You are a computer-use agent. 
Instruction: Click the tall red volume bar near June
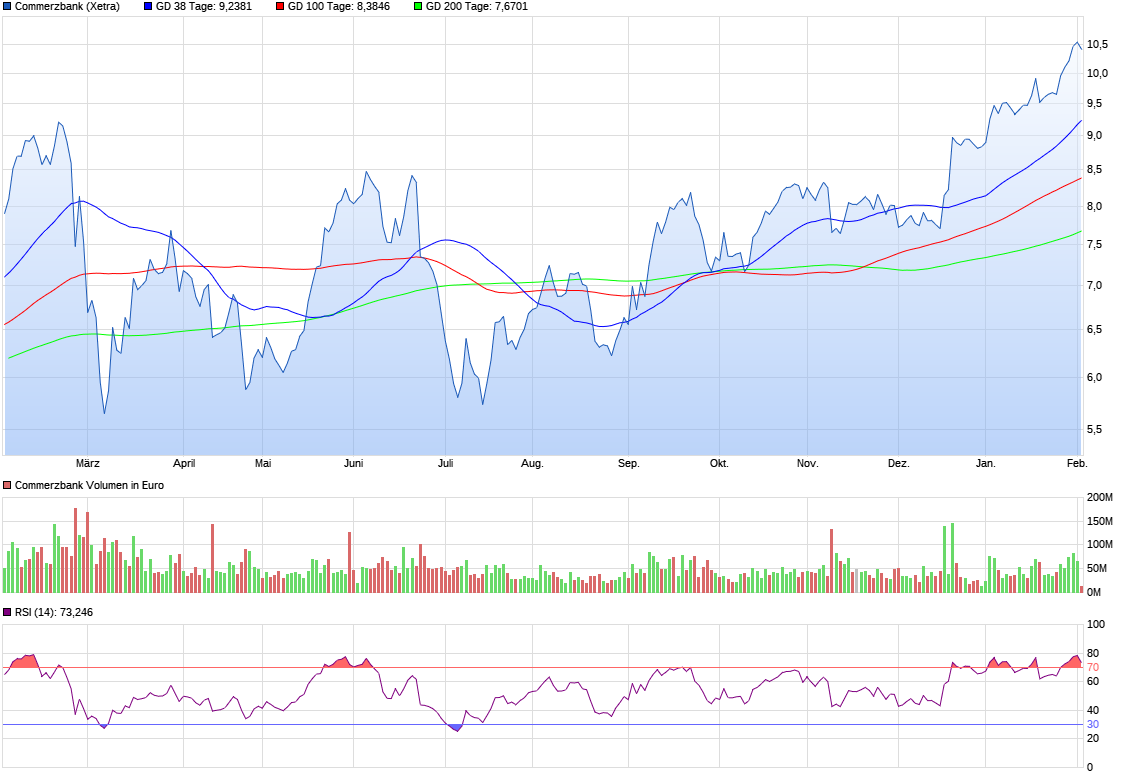coord(350,562)
